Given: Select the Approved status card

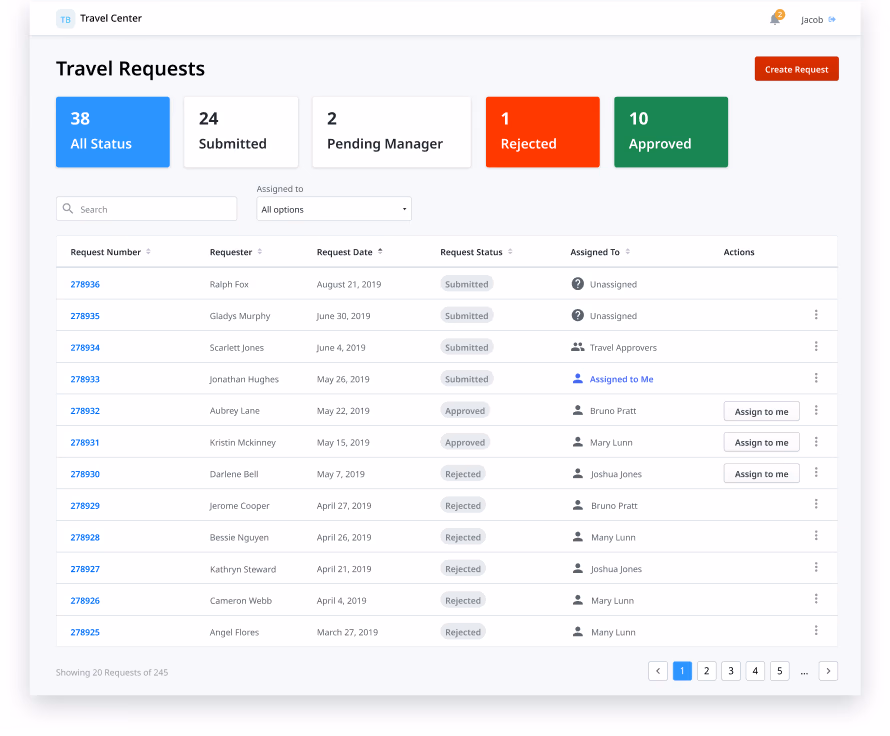Looking at the screenshot, I should click(x=670, y=132).
